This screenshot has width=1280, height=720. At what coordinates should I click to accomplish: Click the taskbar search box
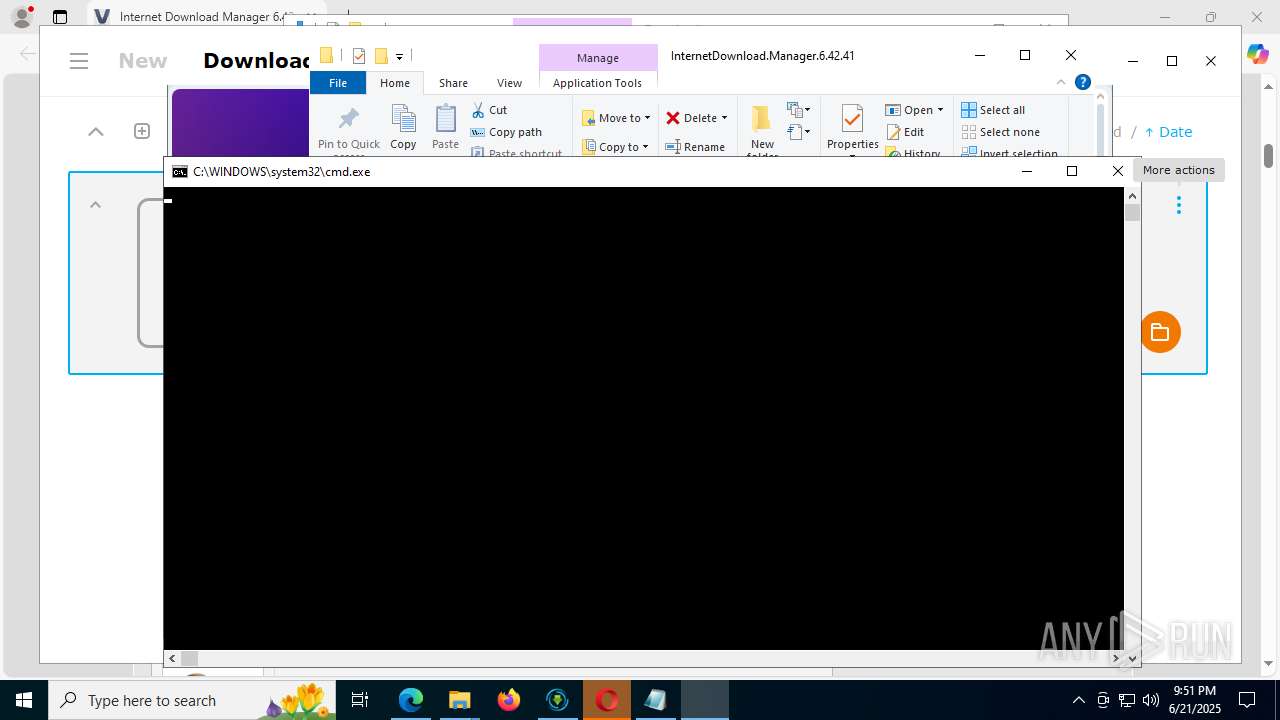point(190,700)
